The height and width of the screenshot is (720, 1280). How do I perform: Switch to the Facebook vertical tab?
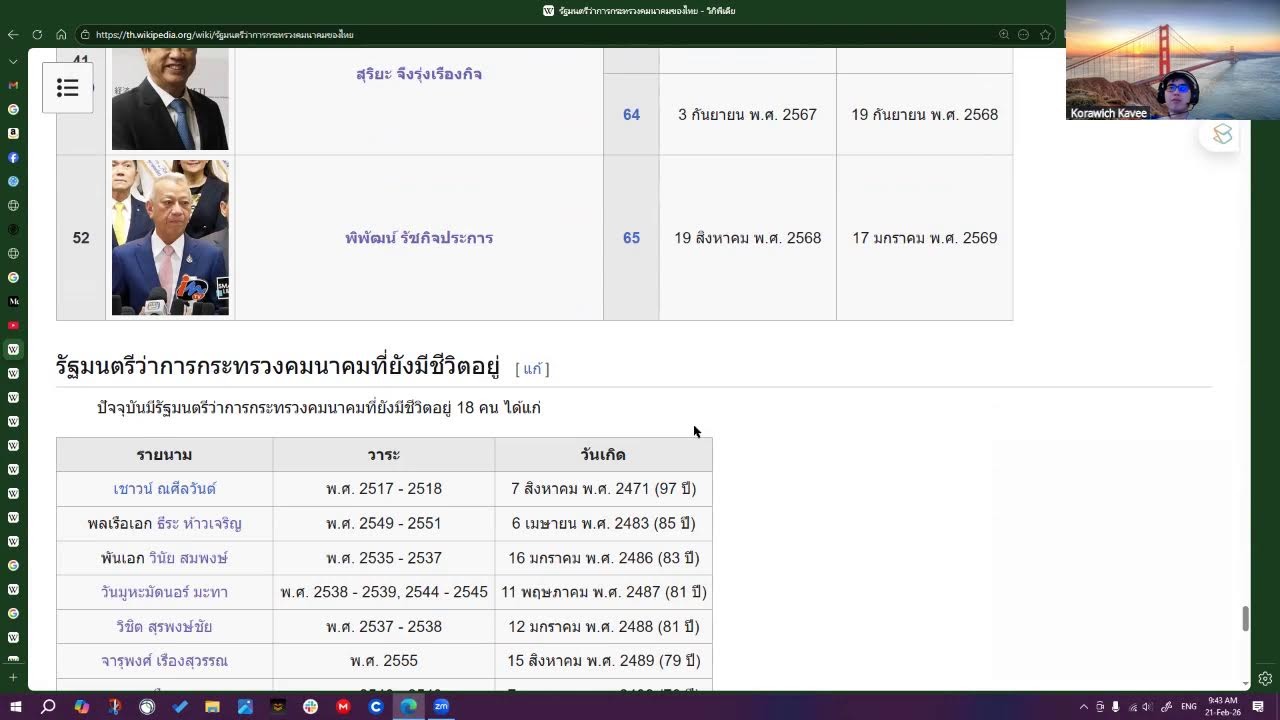pyautogui.click(x=13, y=158)
